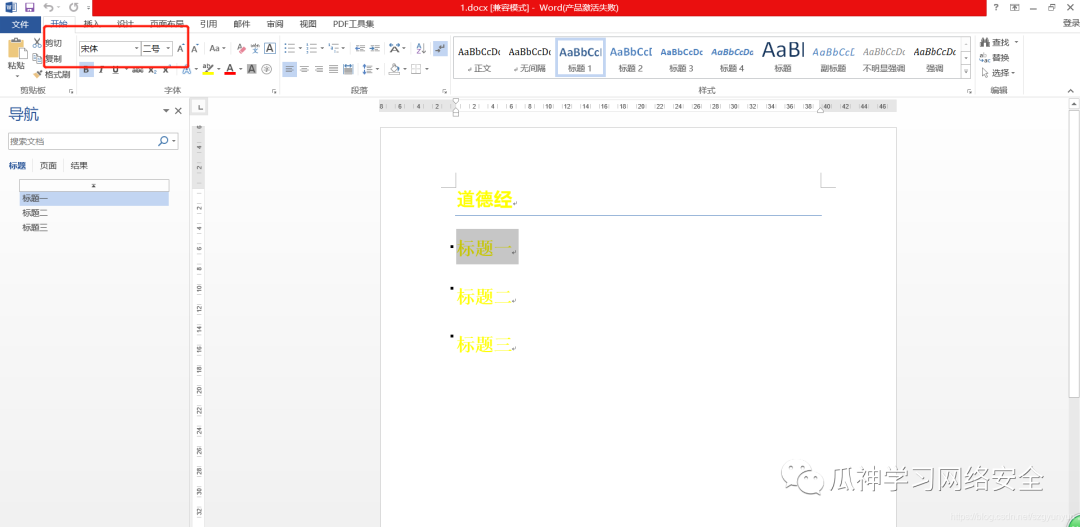The width and height of the screenshot is (1080, 527).
Task: Decrease paragraph indent
Action: (x=360, y=48)
